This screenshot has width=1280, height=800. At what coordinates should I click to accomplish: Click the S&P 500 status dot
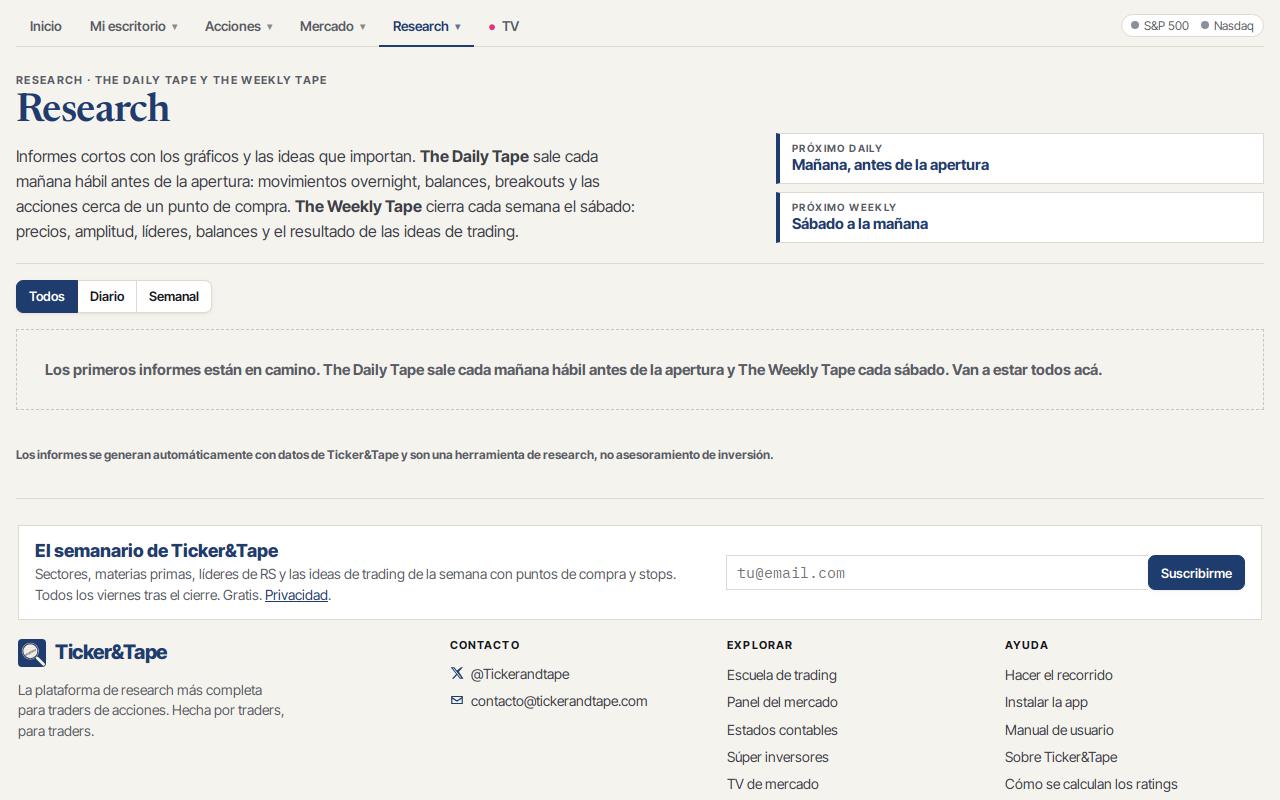tap(1135, 26)
